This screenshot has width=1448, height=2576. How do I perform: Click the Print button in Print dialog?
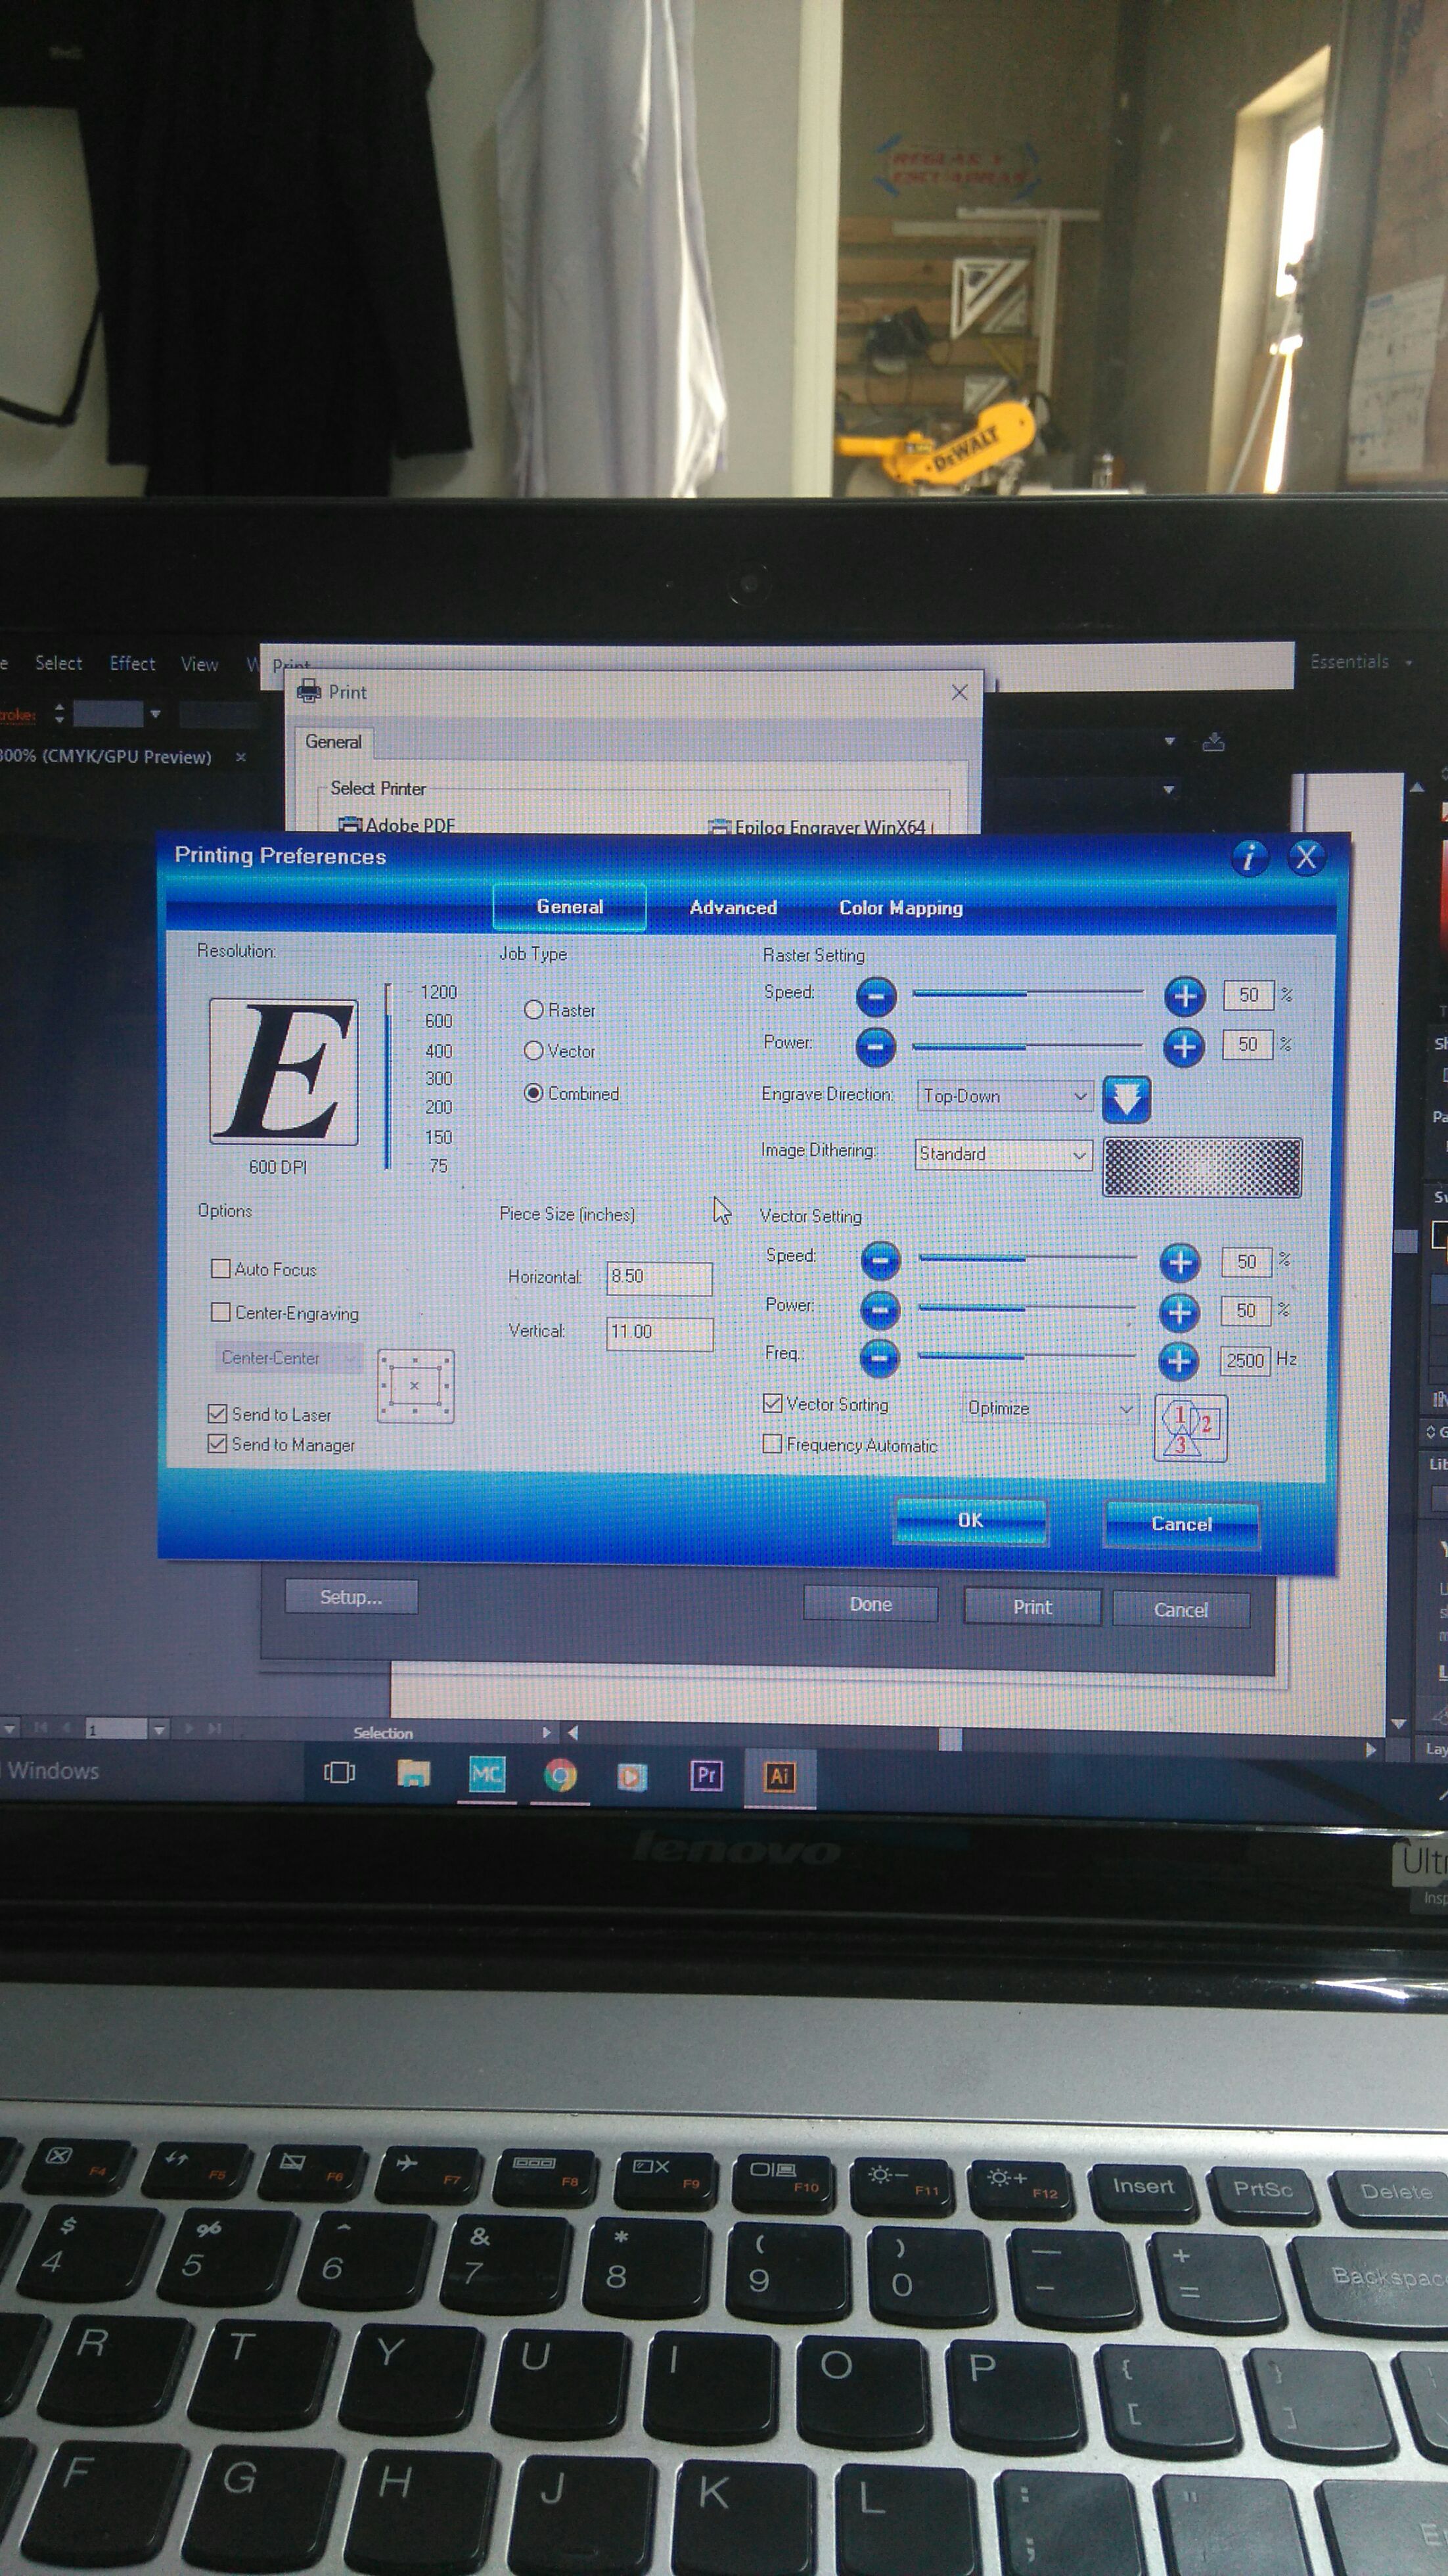click(x=1032, y=1607)
